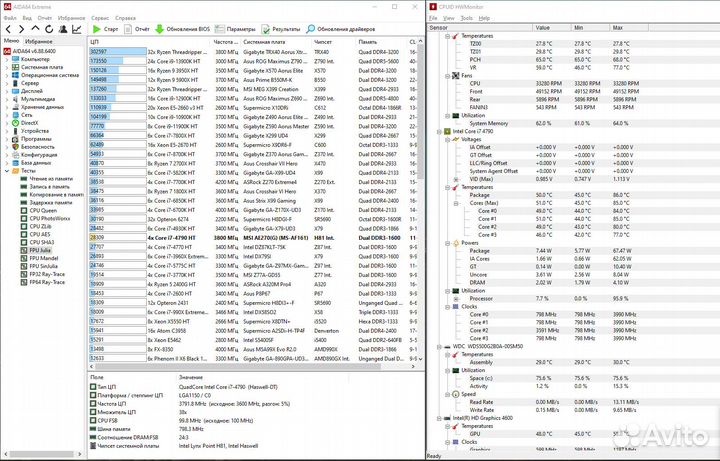Click the Up arrow in AIDA64 toolbar
The width and height of the screenshot is (720, 461).
(35, 29)
